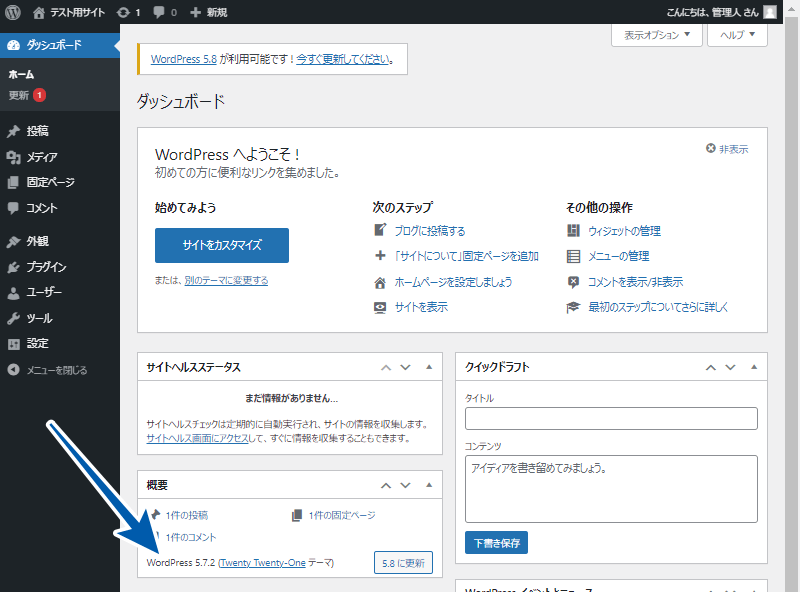Click the 1件の固定ページ link
Viewport: 800px width, 592px height.
[x=342, y=515]
